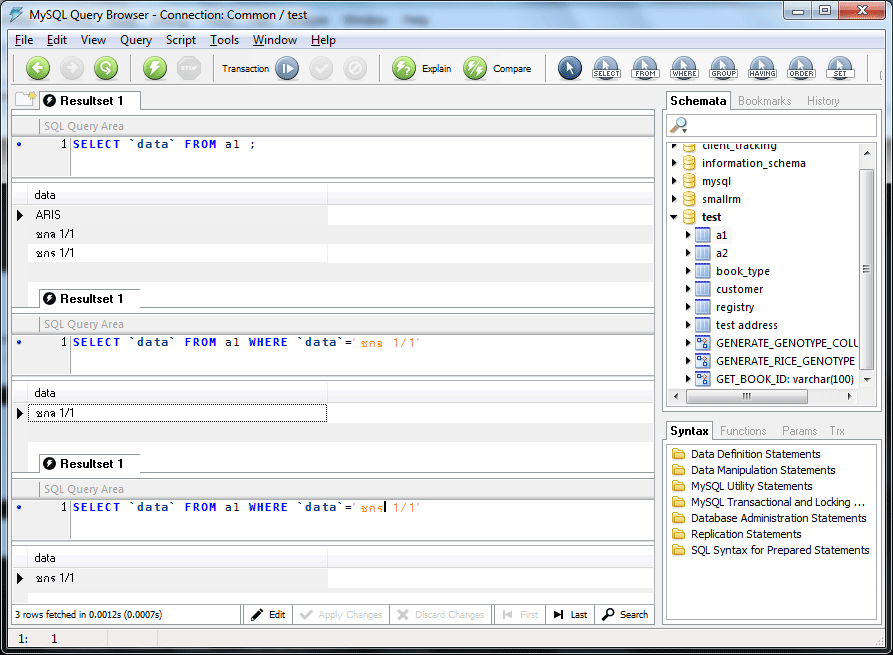The image size is (893, 655).
Task: Click Apply Changes button
Action: (341, 615)
